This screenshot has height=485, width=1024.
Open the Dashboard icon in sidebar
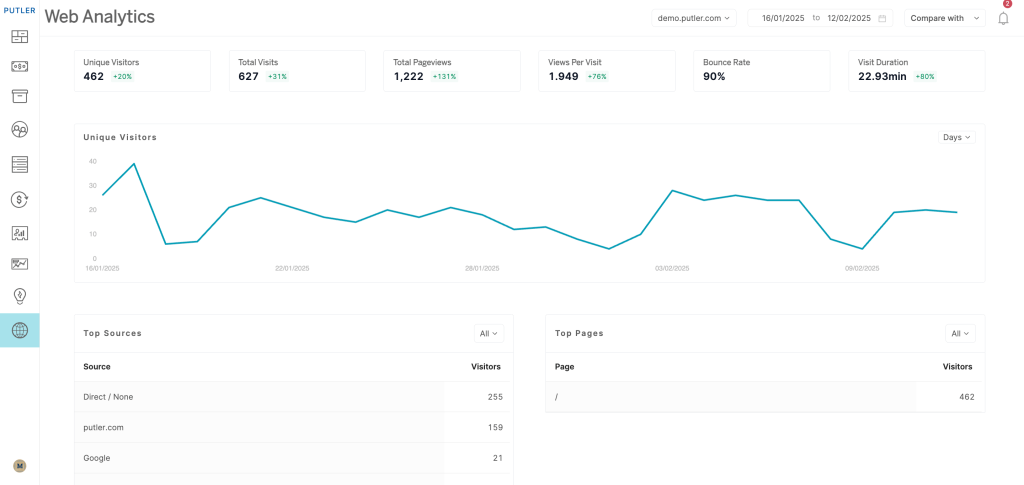pyautogui.click(x=19, y=37)
